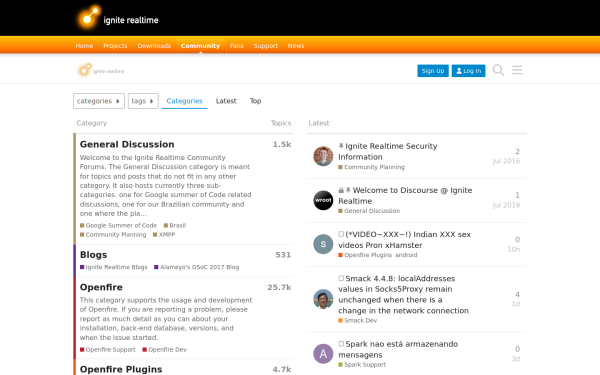Click the Smack Dev category tag

(357, 321)
